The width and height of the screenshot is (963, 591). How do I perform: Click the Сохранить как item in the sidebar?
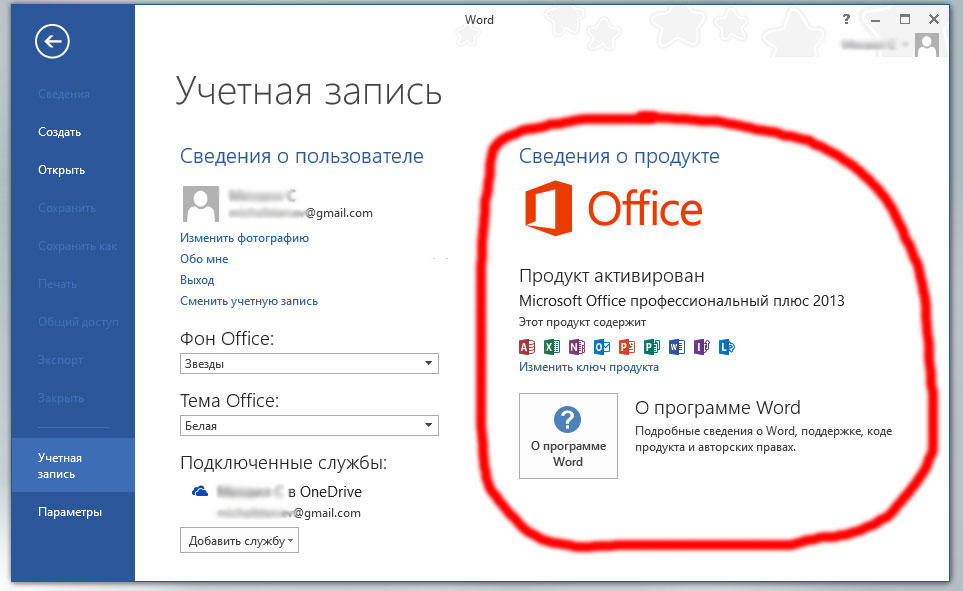tap(77, 246)
